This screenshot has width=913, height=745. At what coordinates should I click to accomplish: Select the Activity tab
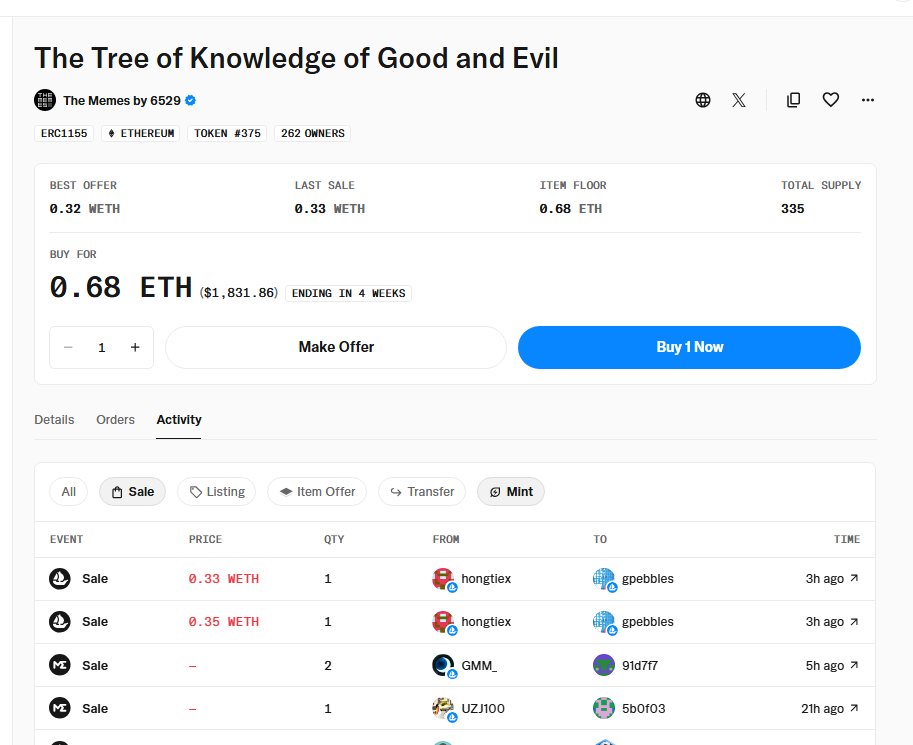tap(179, 419)
